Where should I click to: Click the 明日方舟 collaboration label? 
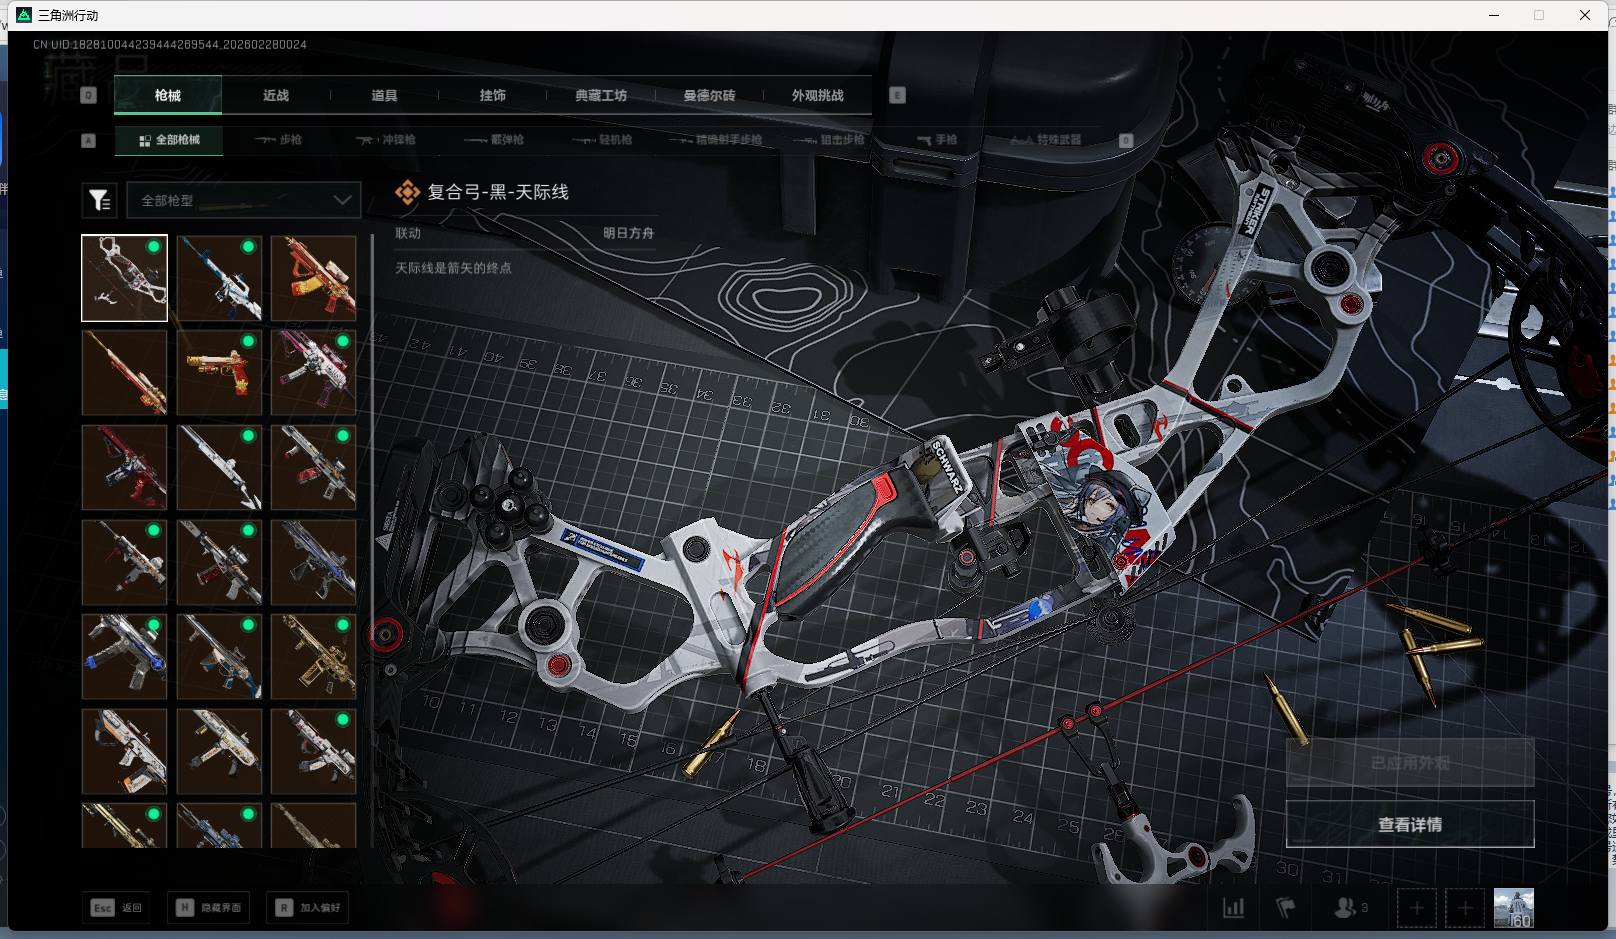(628, 233)
